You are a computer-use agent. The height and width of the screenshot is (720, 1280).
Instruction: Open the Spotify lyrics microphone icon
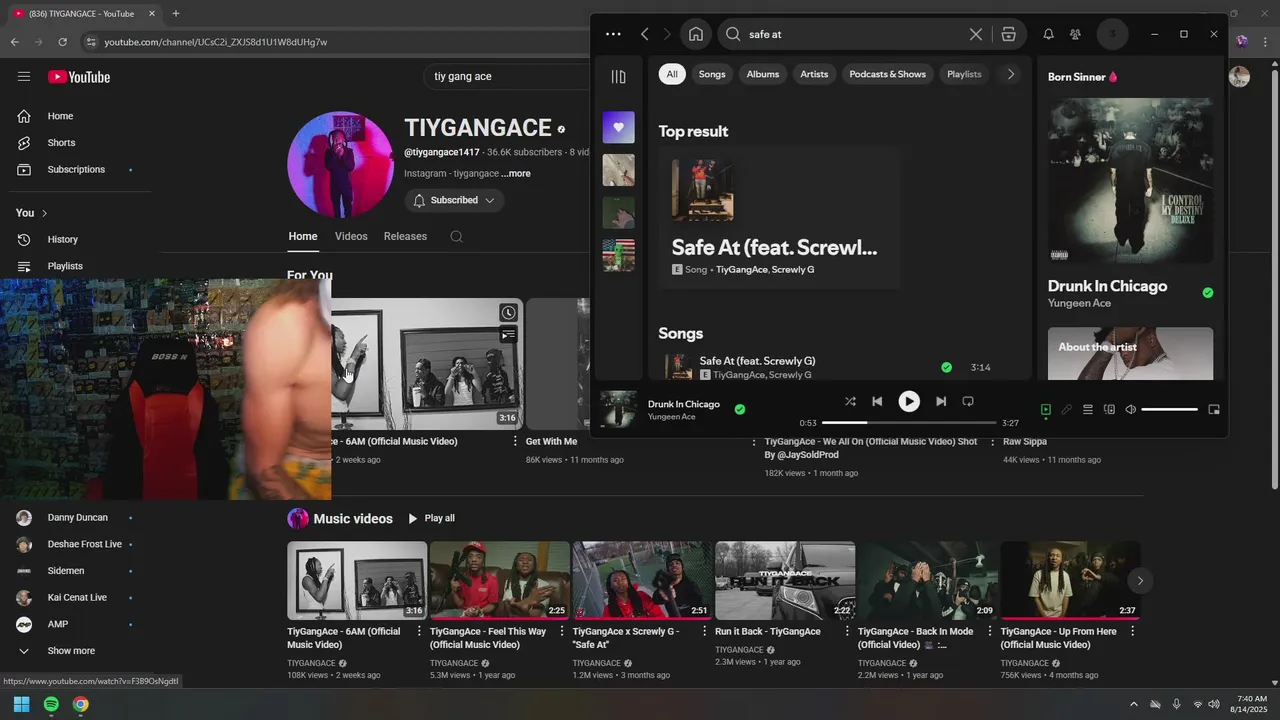pos(1067,409)
